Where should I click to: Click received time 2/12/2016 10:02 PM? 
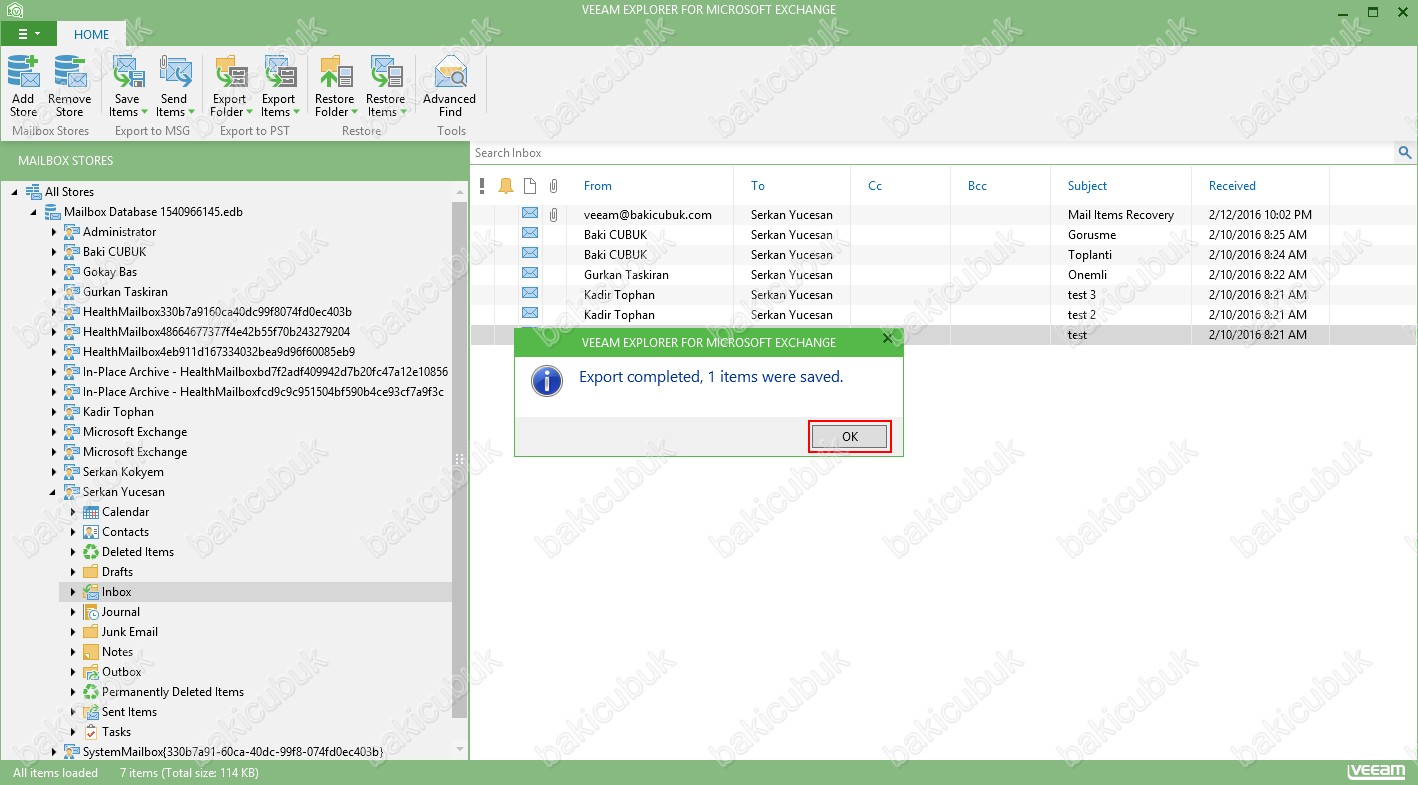tap(1260, 214)
